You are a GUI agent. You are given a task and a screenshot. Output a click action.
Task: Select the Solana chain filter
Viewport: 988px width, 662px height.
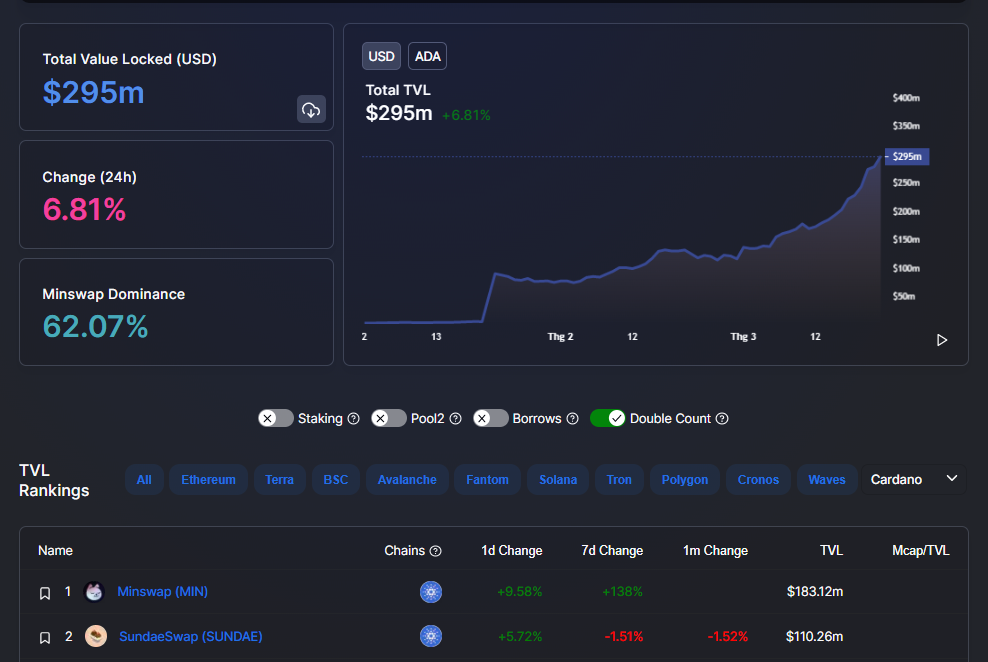(558, 479)
